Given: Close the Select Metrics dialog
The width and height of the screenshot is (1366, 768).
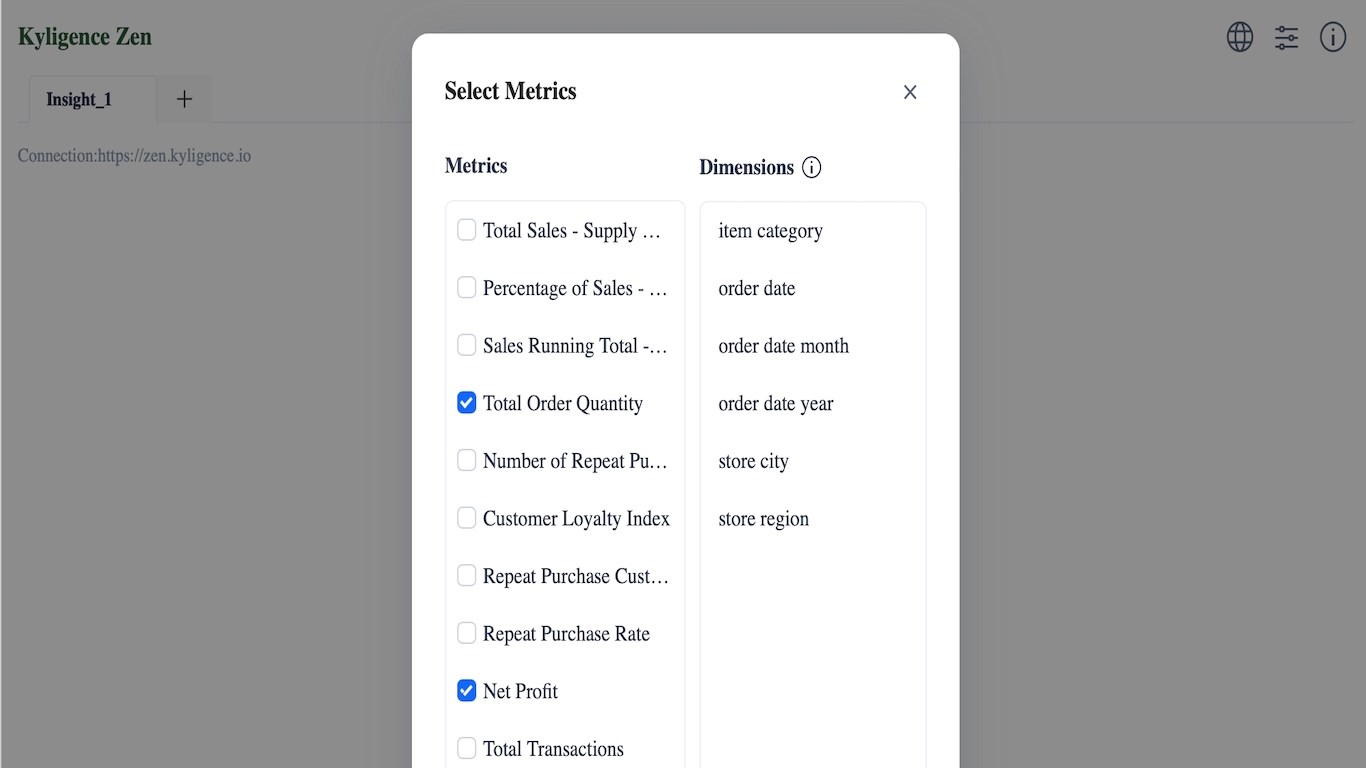Looking at the screenshot, I should click(x=910, y=92).
